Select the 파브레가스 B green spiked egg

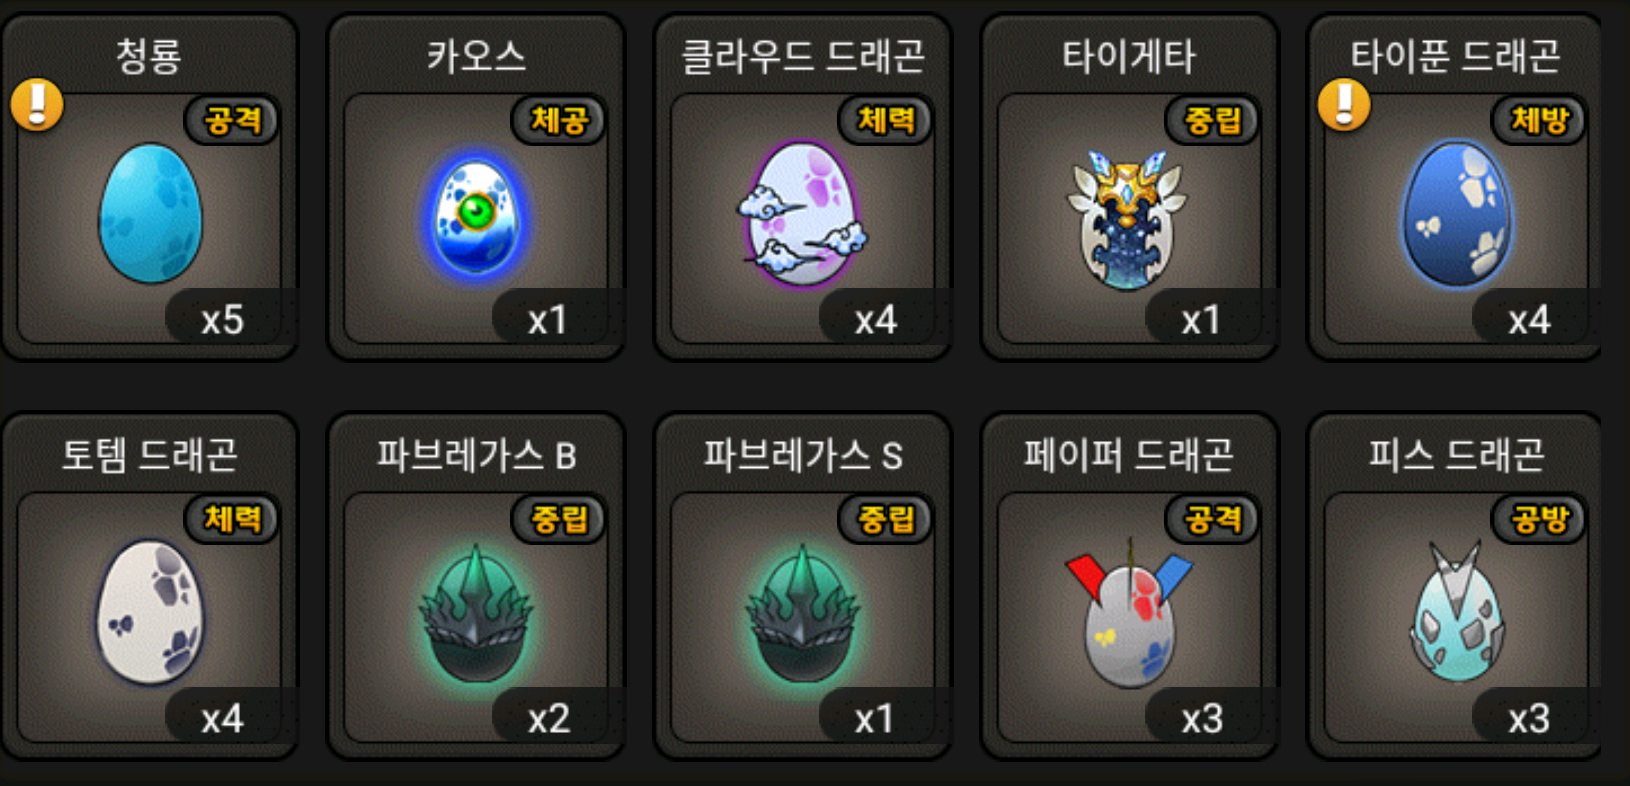[x=476, y=614]
